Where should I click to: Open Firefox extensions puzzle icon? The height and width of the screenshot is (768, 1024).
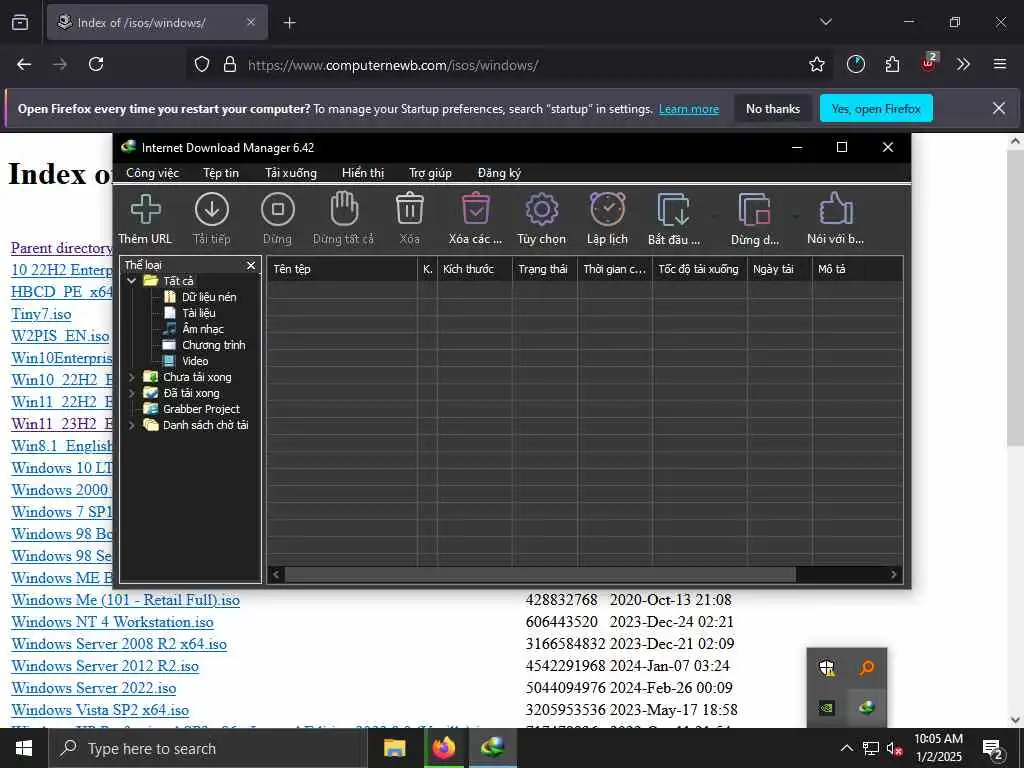coord(892,64)
